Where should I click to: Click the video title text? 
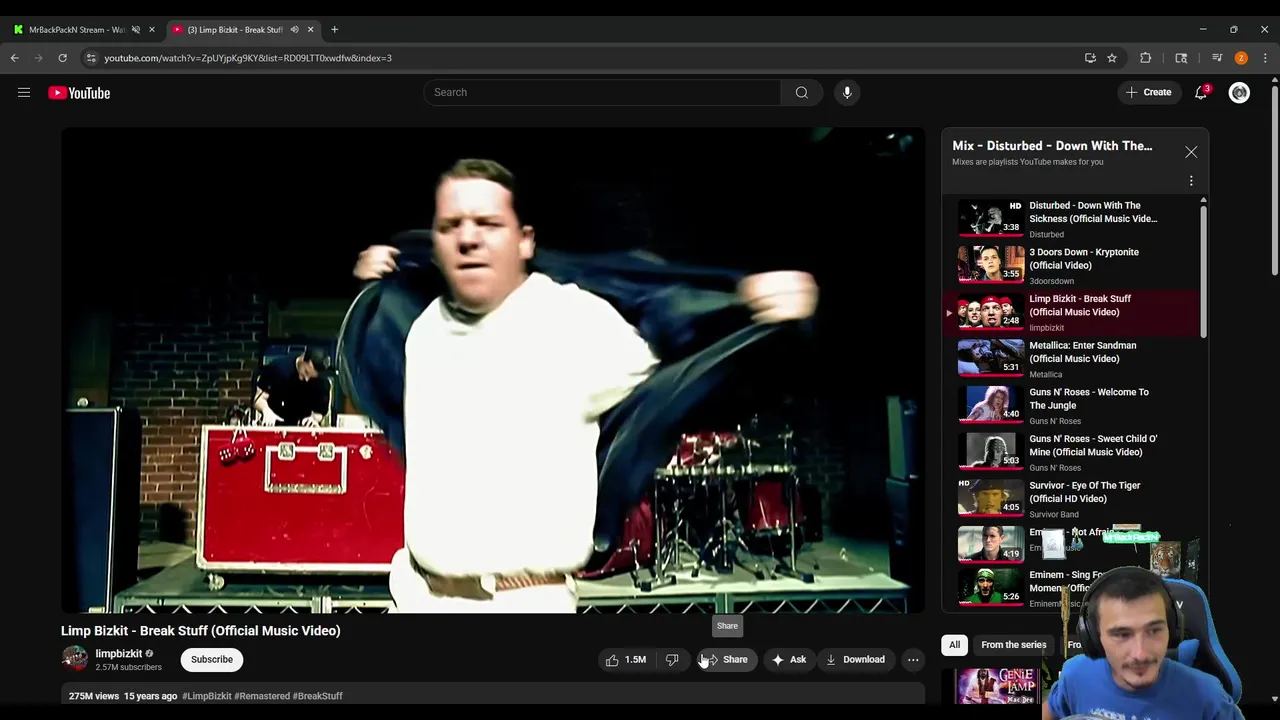pyautogui.click(x=201, y=631)
